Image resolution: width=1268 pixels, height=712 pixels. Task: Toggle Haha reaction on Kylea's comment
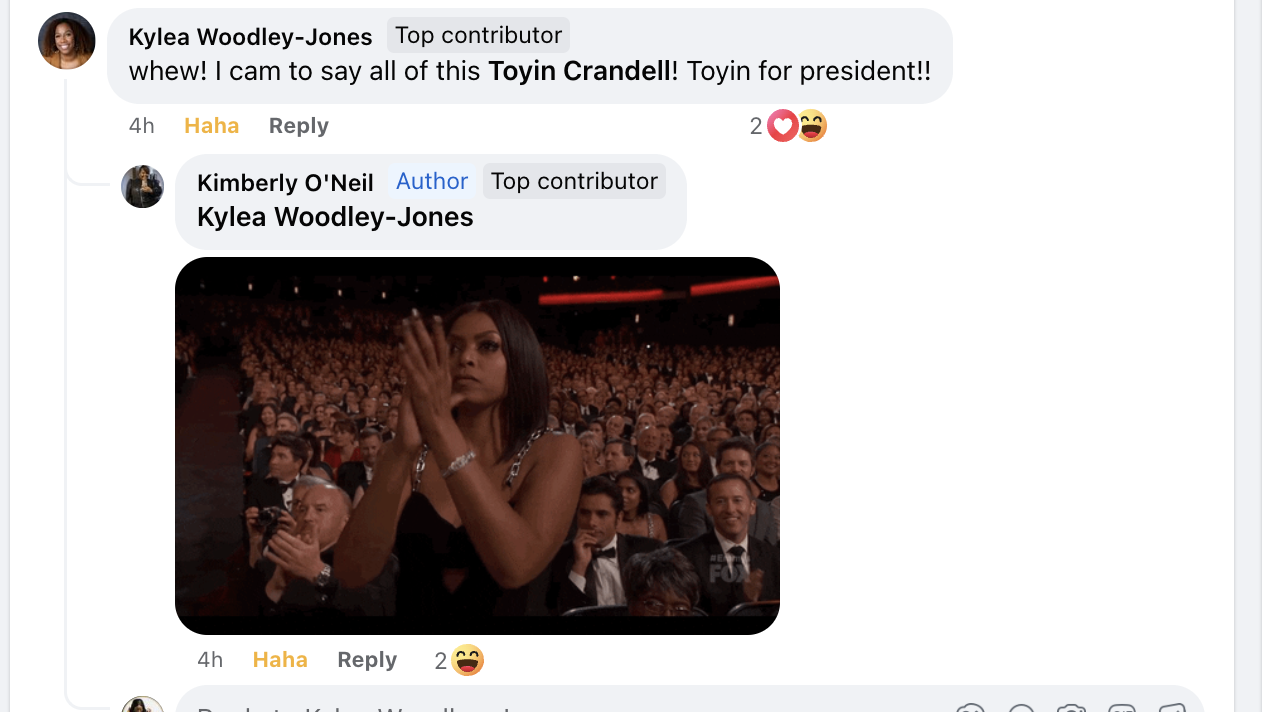pyautogui.click(x=212, y=126)
